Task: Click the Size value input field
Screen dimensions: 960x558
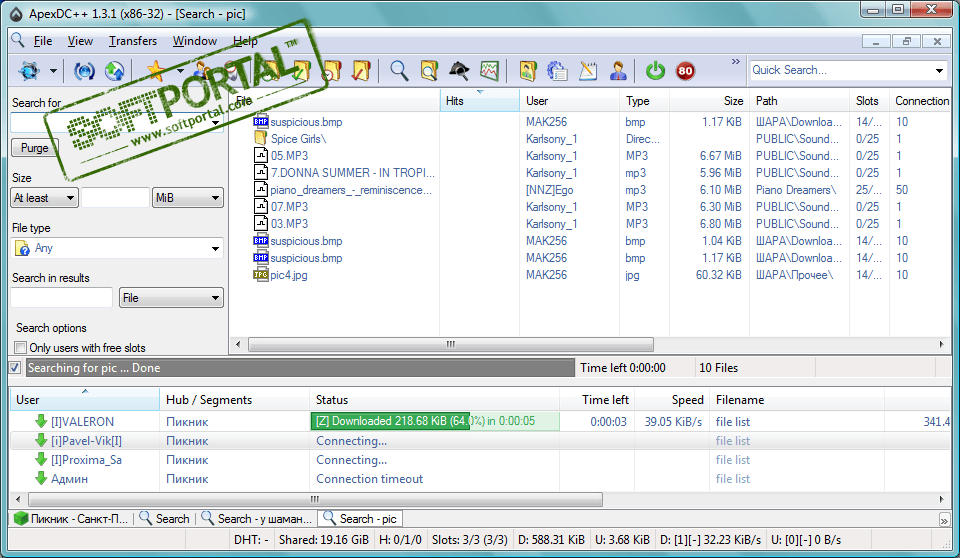Action: pyautogui.click(x=115, y=198)
